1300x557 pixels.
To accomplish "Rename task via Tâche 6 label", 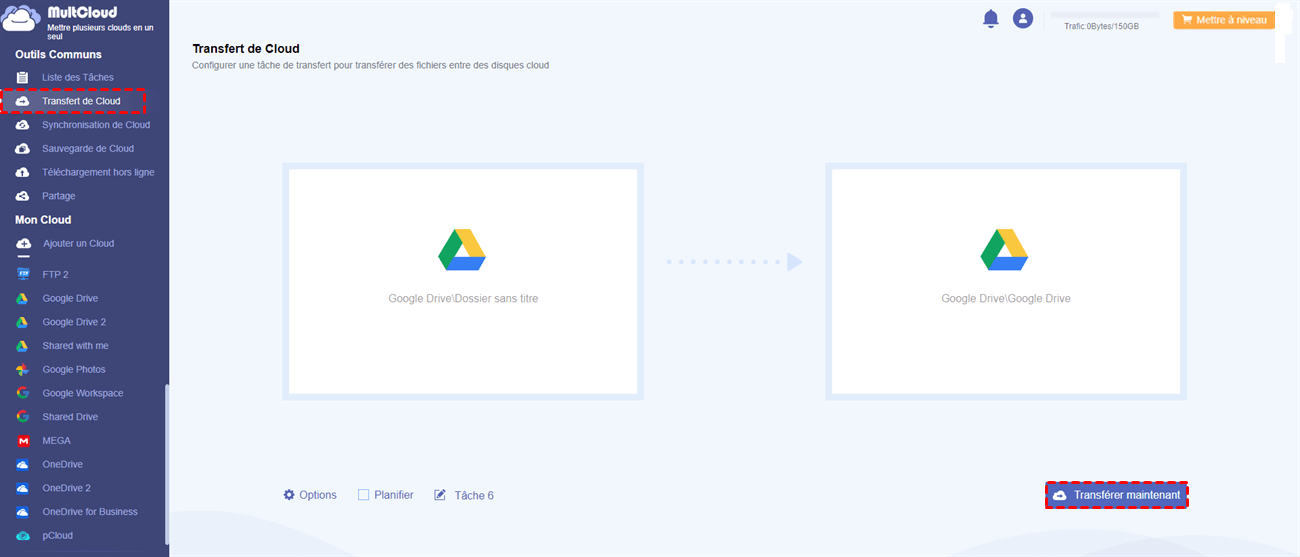I will point(474,495).
